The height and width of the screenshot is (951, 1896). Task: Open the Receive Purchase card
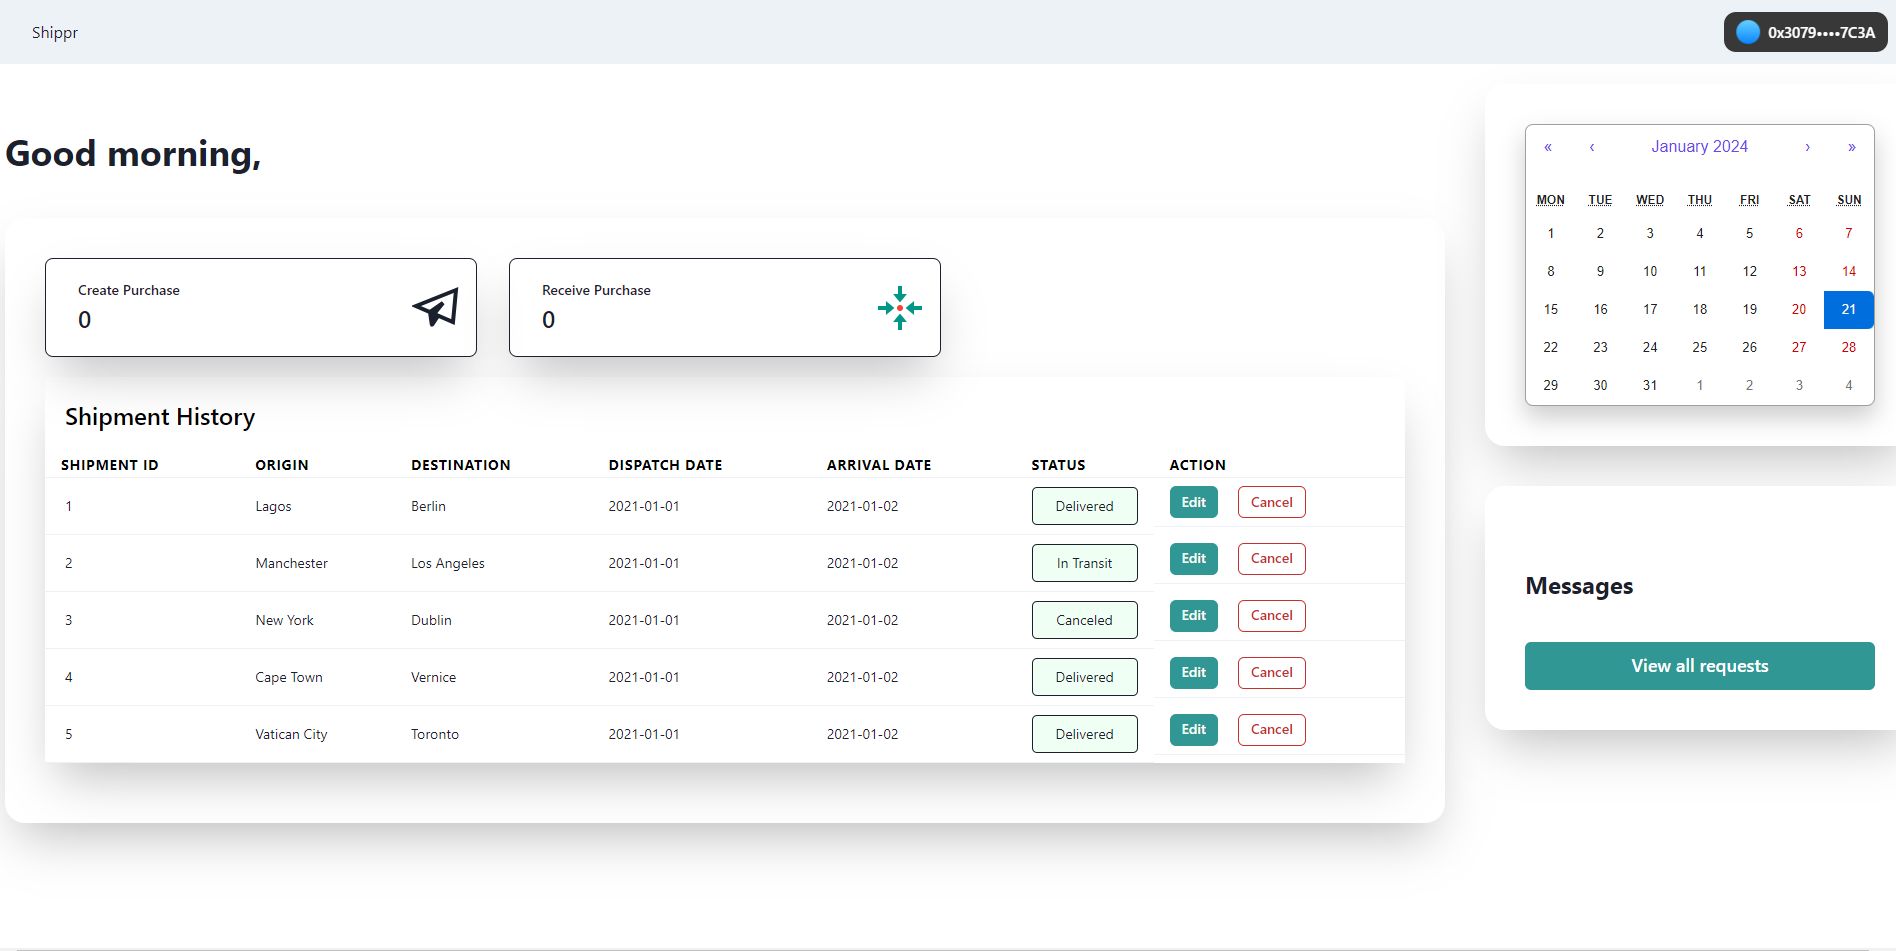click(x=725, y=307)
